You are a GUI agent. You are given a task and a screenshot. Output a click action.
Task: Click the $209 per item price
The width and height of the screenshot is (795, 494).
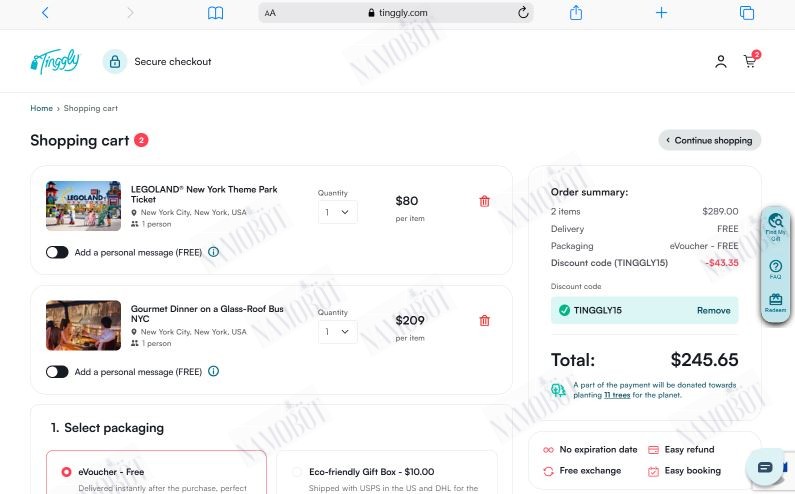(x=410, y=320)
